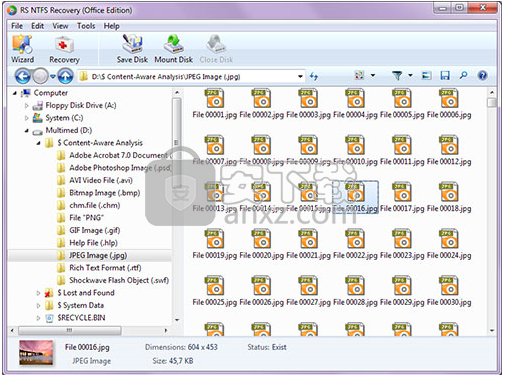506x375 pixels.
Task: Collapse the Computer tree root
Action: (x=15, y=93)
